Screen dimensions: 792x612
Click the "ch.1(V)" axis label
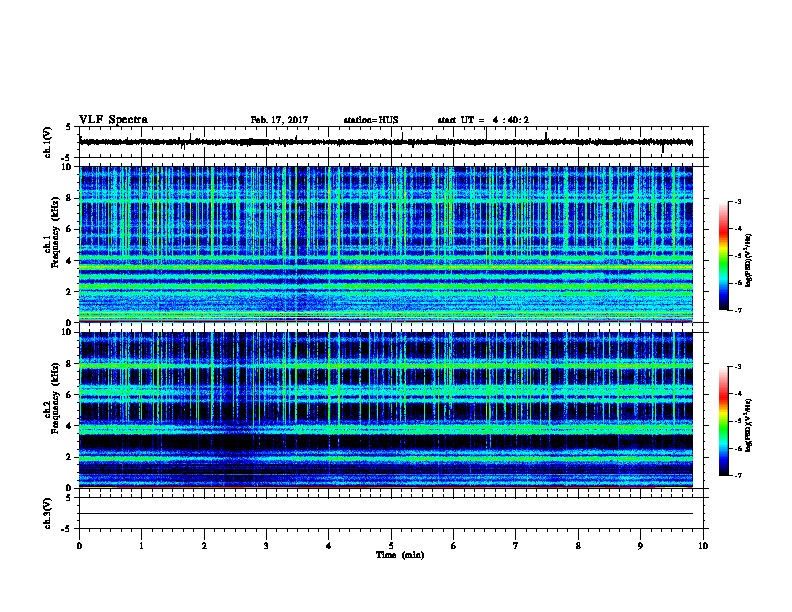click(x=48, y=142)
